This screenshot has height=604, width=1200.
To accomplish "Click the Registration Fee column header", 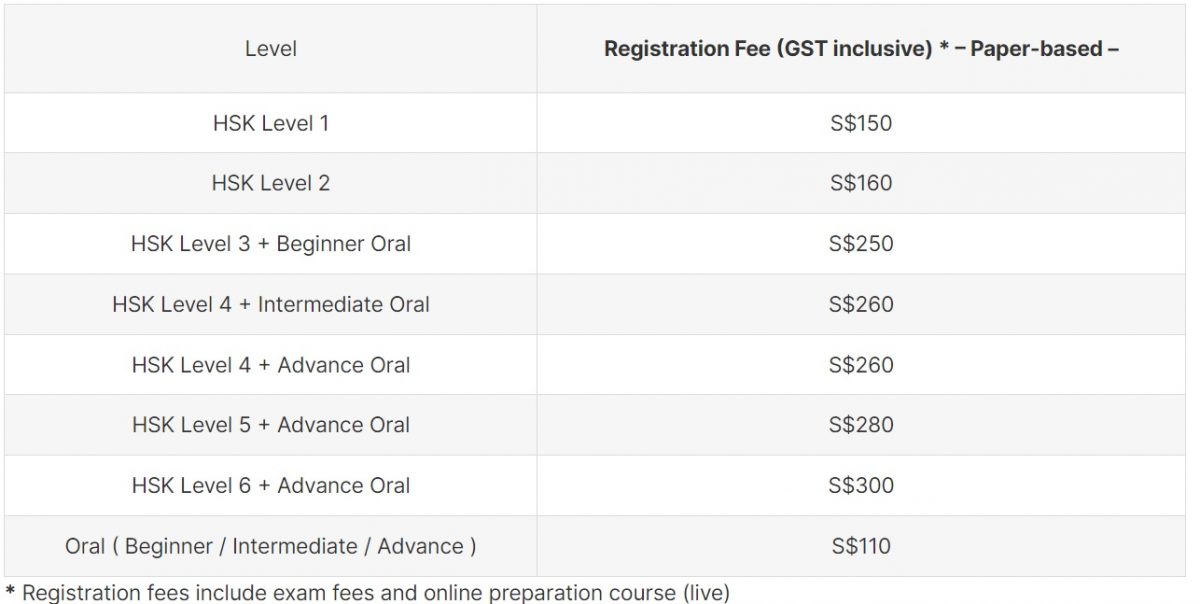I will [x=861, y=48].
